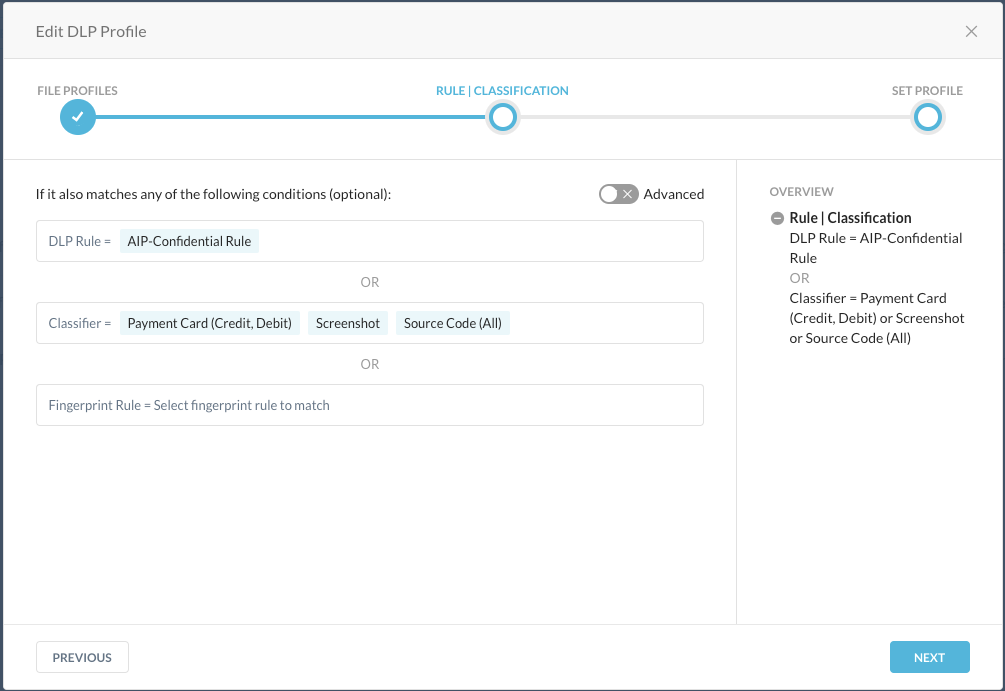The height and width of the screenshot is (691, 1005).
Task: Click the Source Code (All) tag
Action: pyautogui.click(x=452, y=323)
